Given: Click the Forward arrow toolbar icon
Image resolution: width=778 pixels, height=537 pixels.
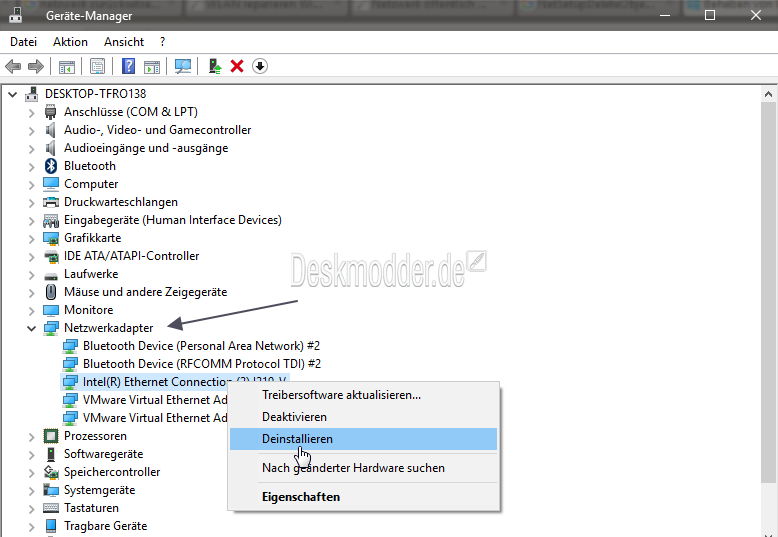Looking at the screenshot, I should click(36, 66).
